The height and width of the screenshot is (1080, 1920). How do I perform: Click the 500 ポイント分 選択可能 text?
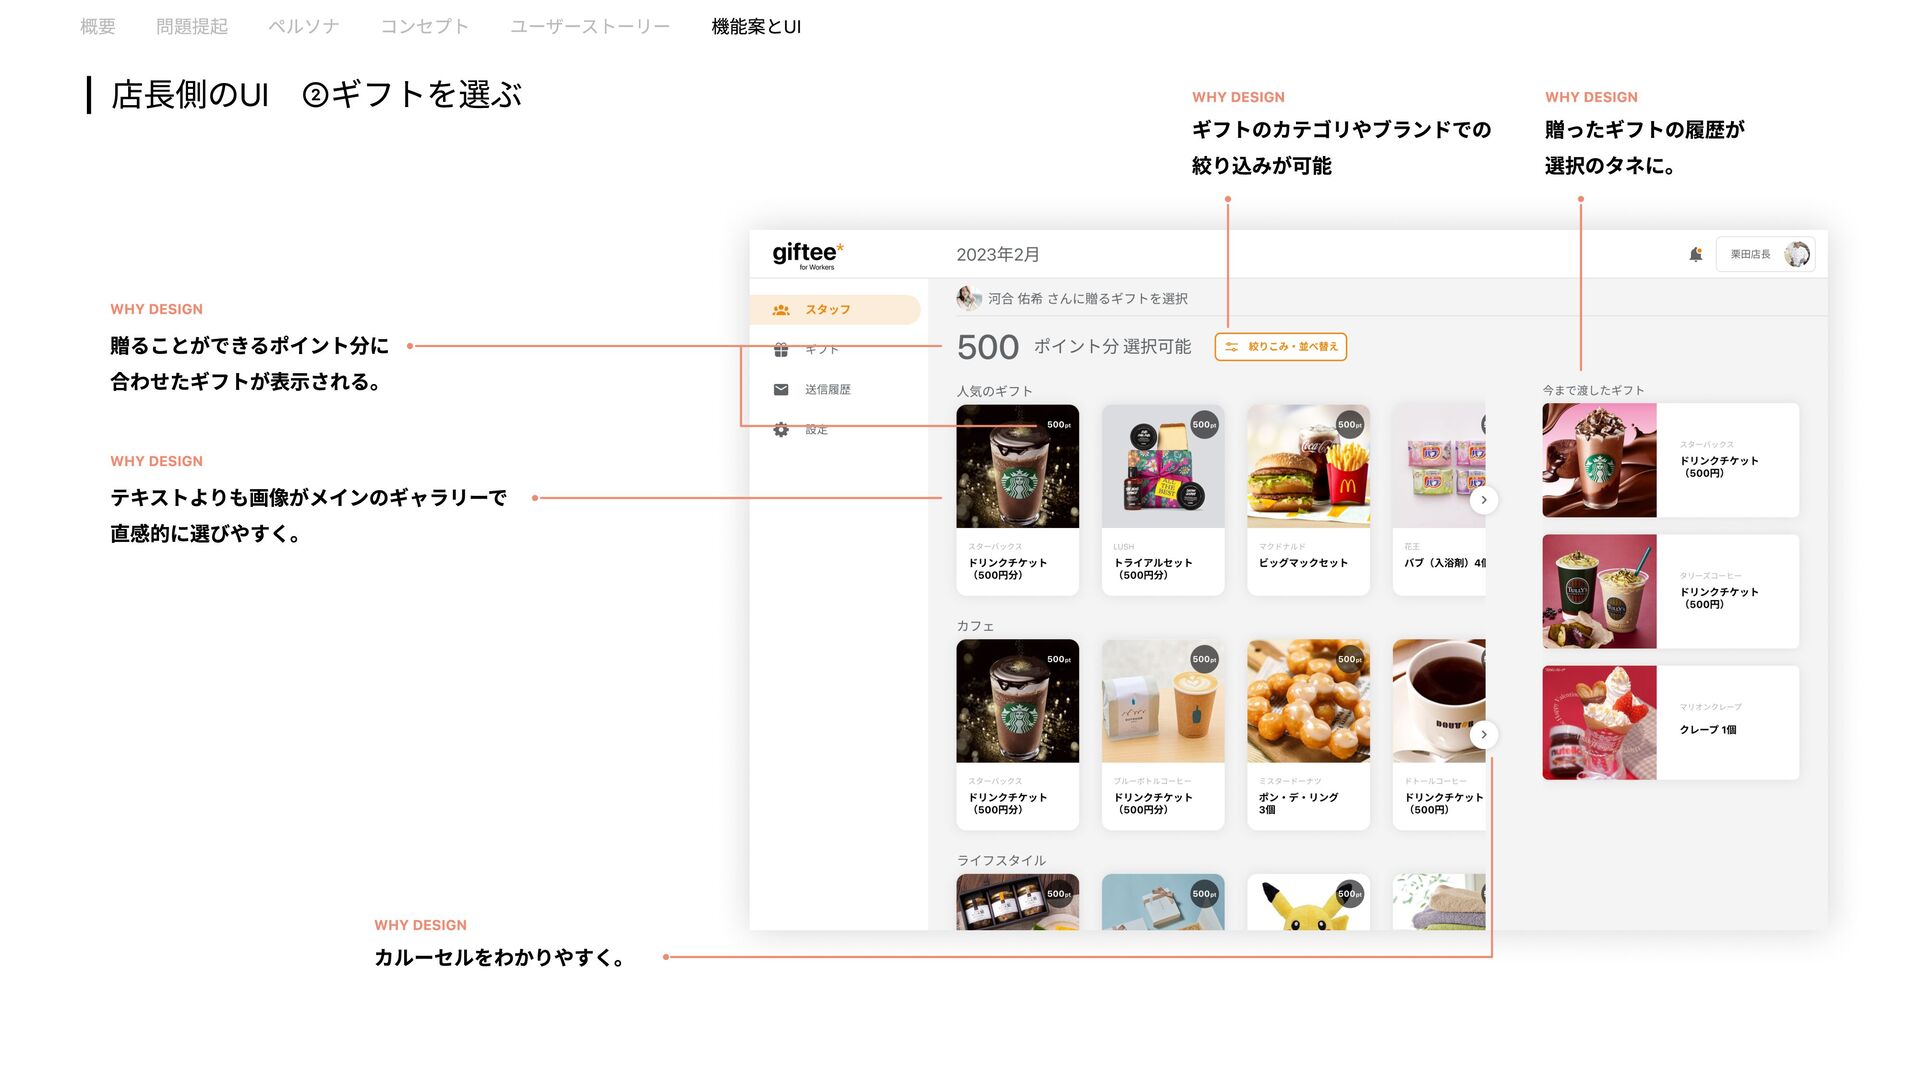1074,347
